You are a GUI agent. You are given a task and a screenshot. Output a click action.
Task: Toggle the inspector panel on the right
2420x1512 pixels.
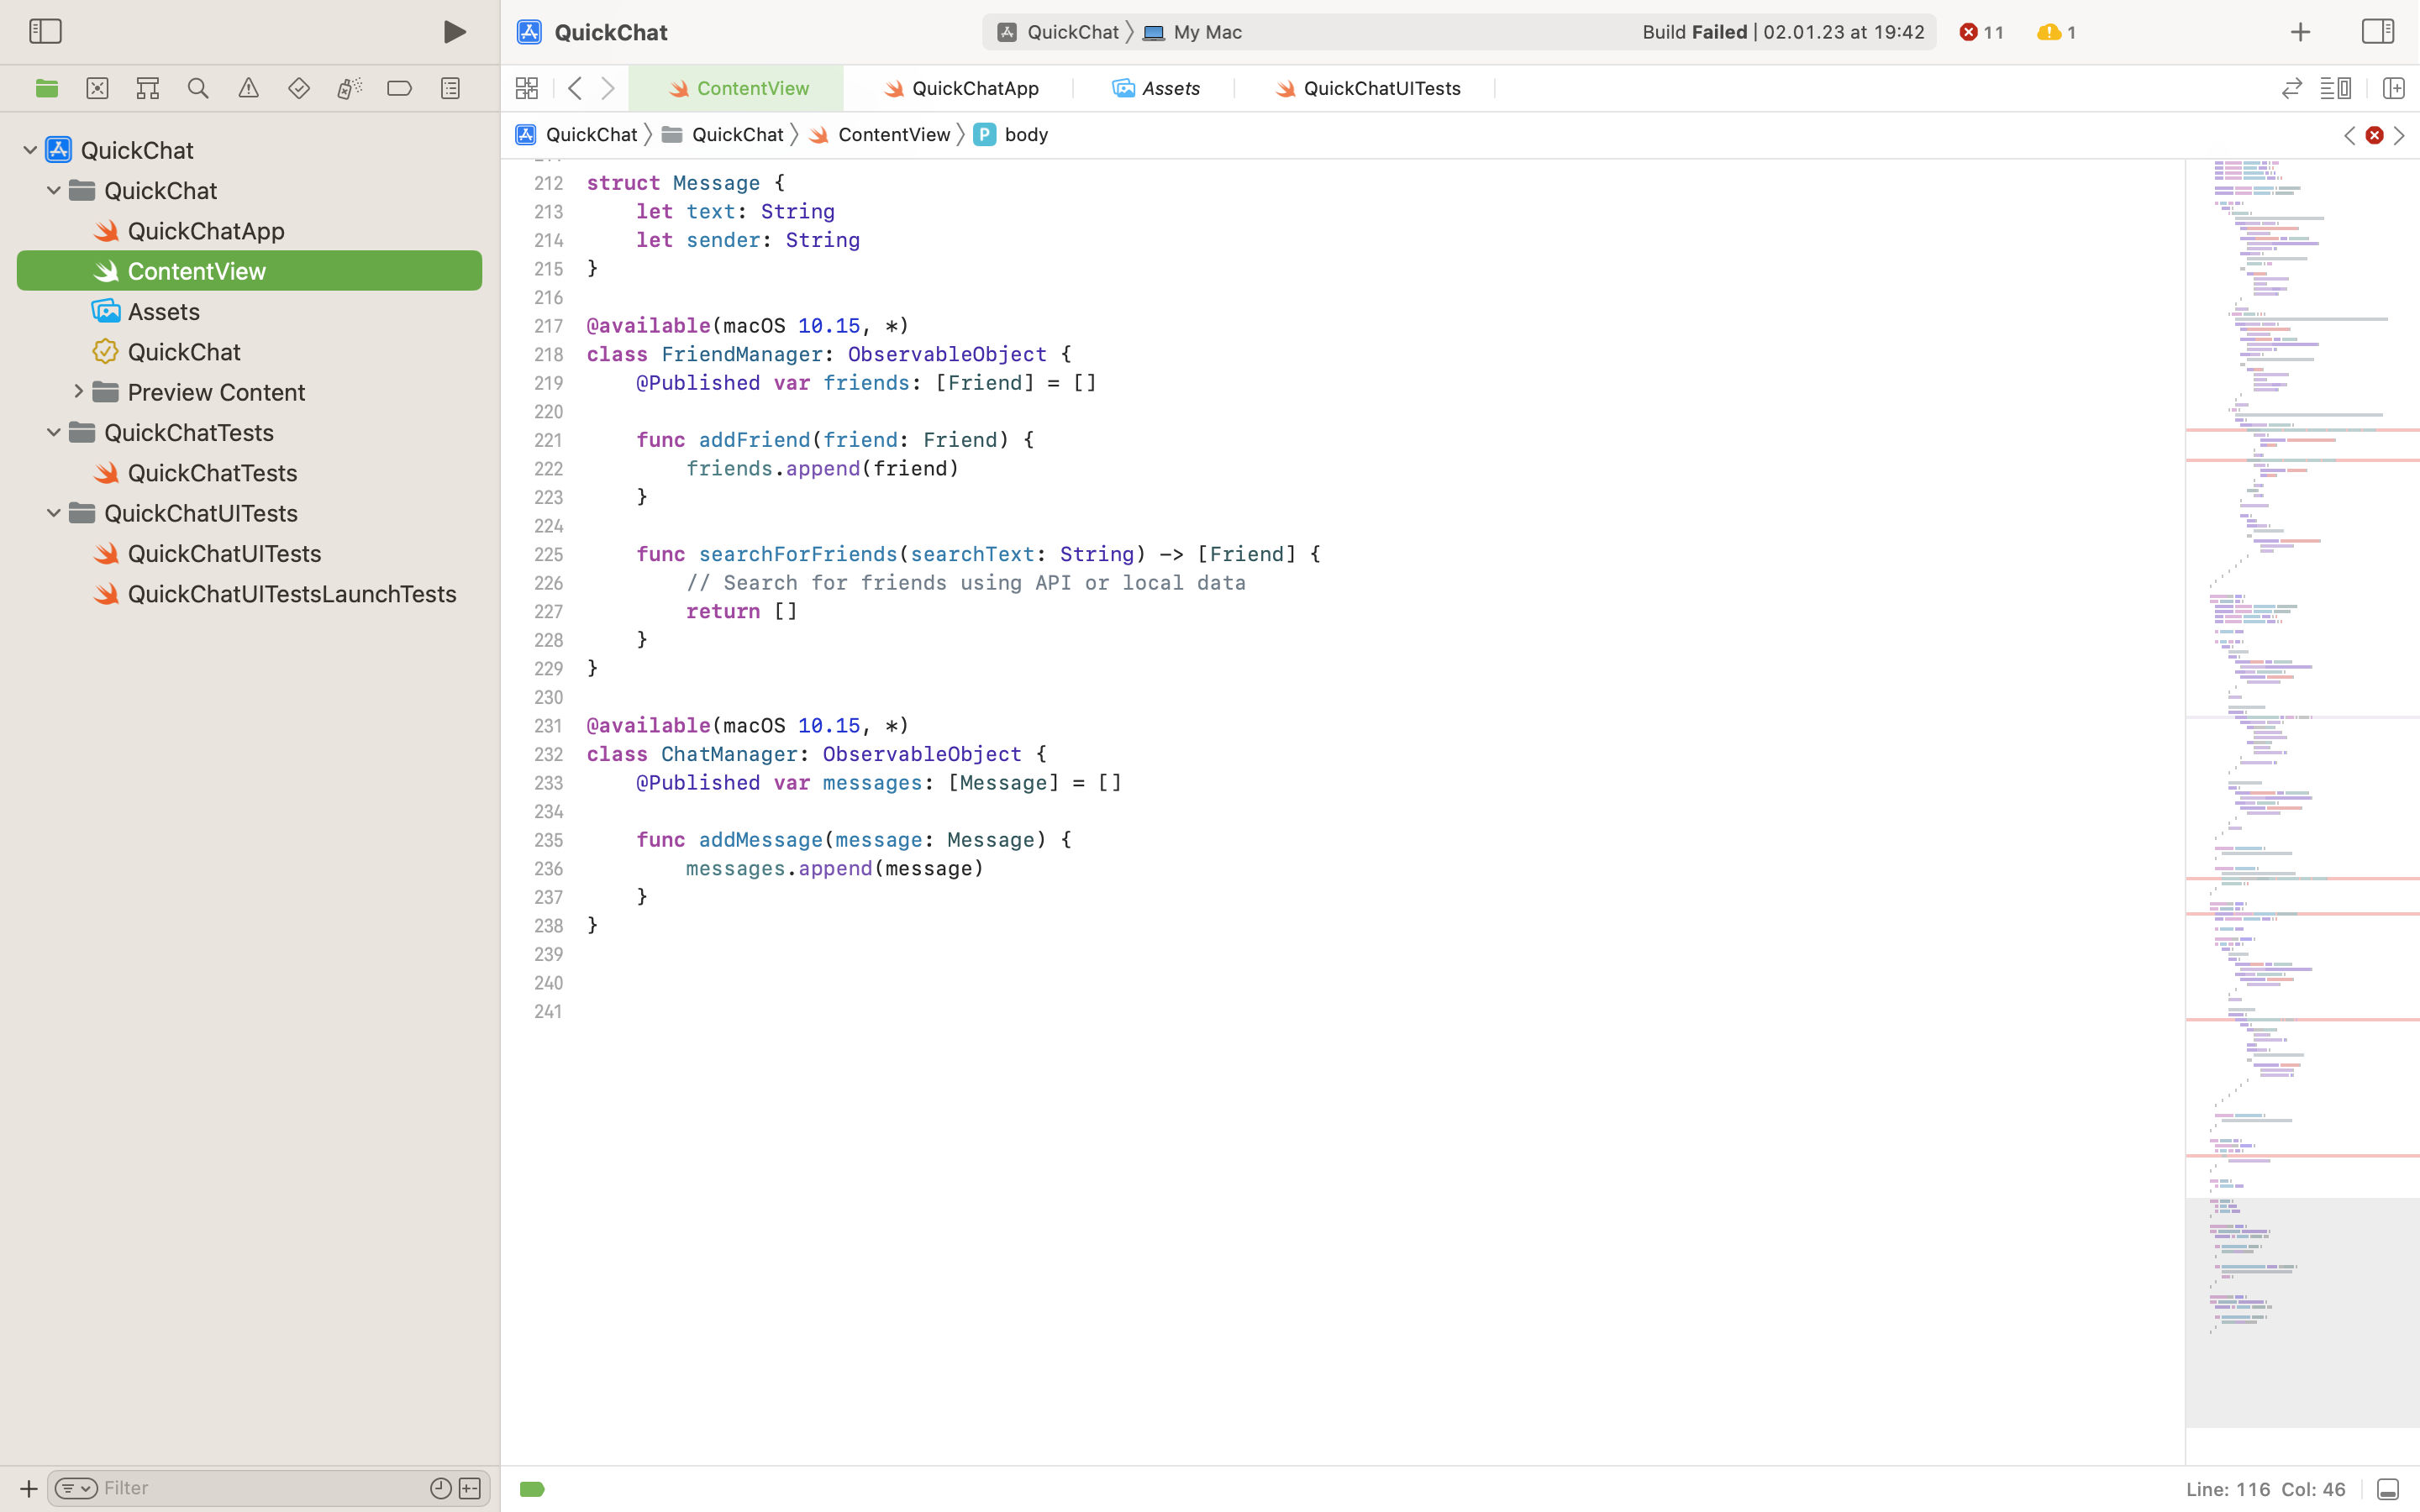point(2378,31)
